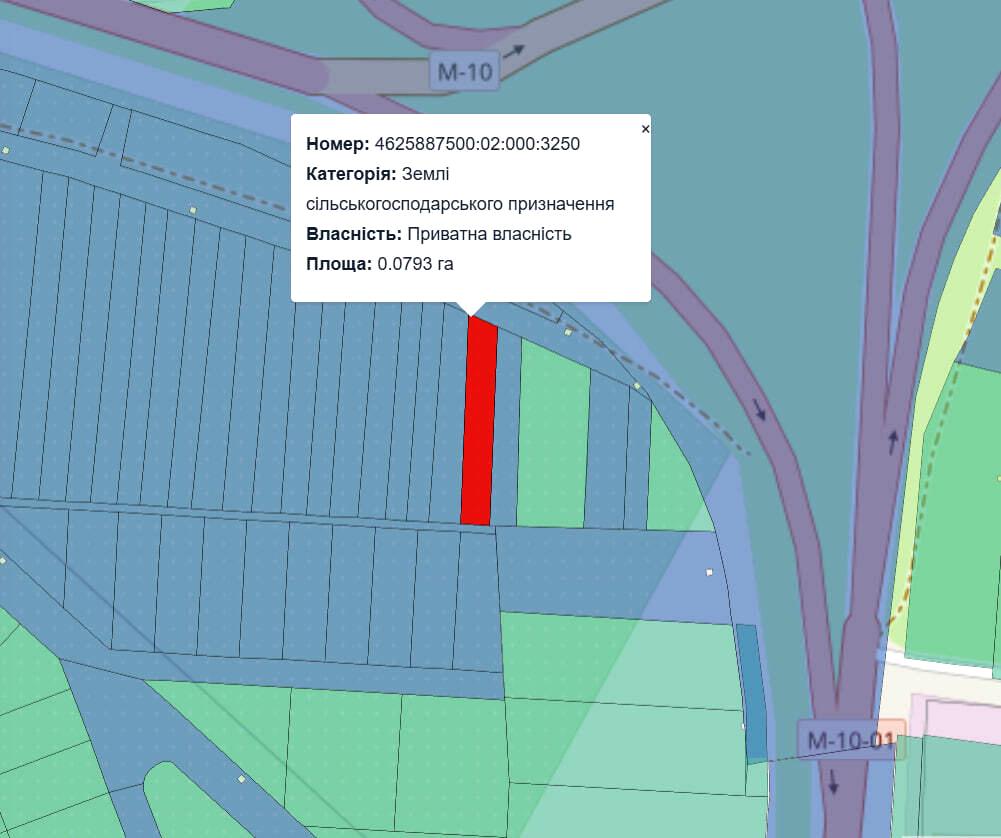Click the upward arrow on the right road
This screenshot has width=1001, height=838.
coord(893,439)
